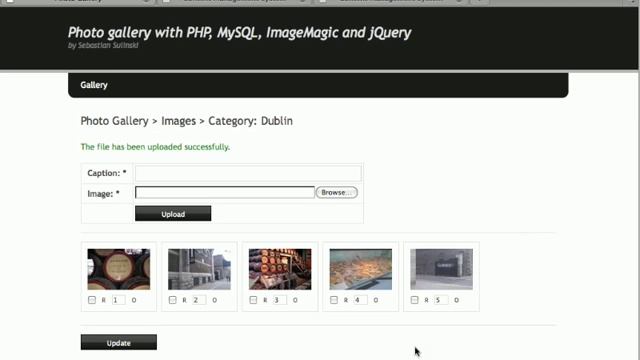Click the order field showing 1
Screen dimensions: 640x360
[x=118, y=300]
